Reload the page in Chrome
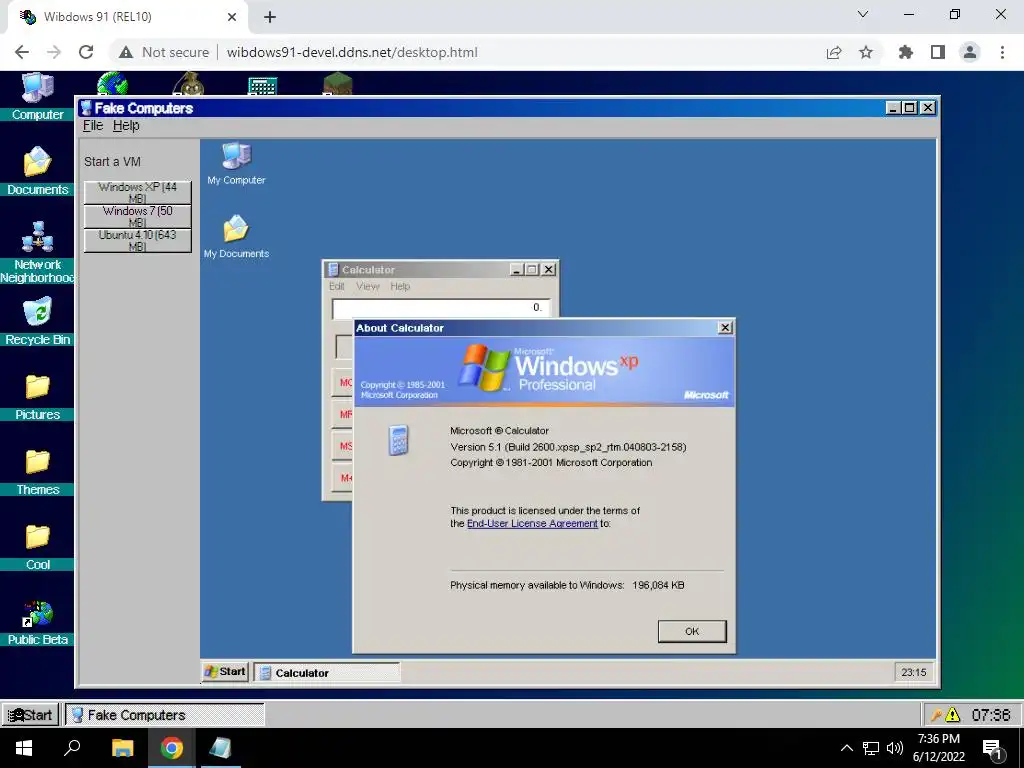Screen dimensions: 1024x768 86,52
